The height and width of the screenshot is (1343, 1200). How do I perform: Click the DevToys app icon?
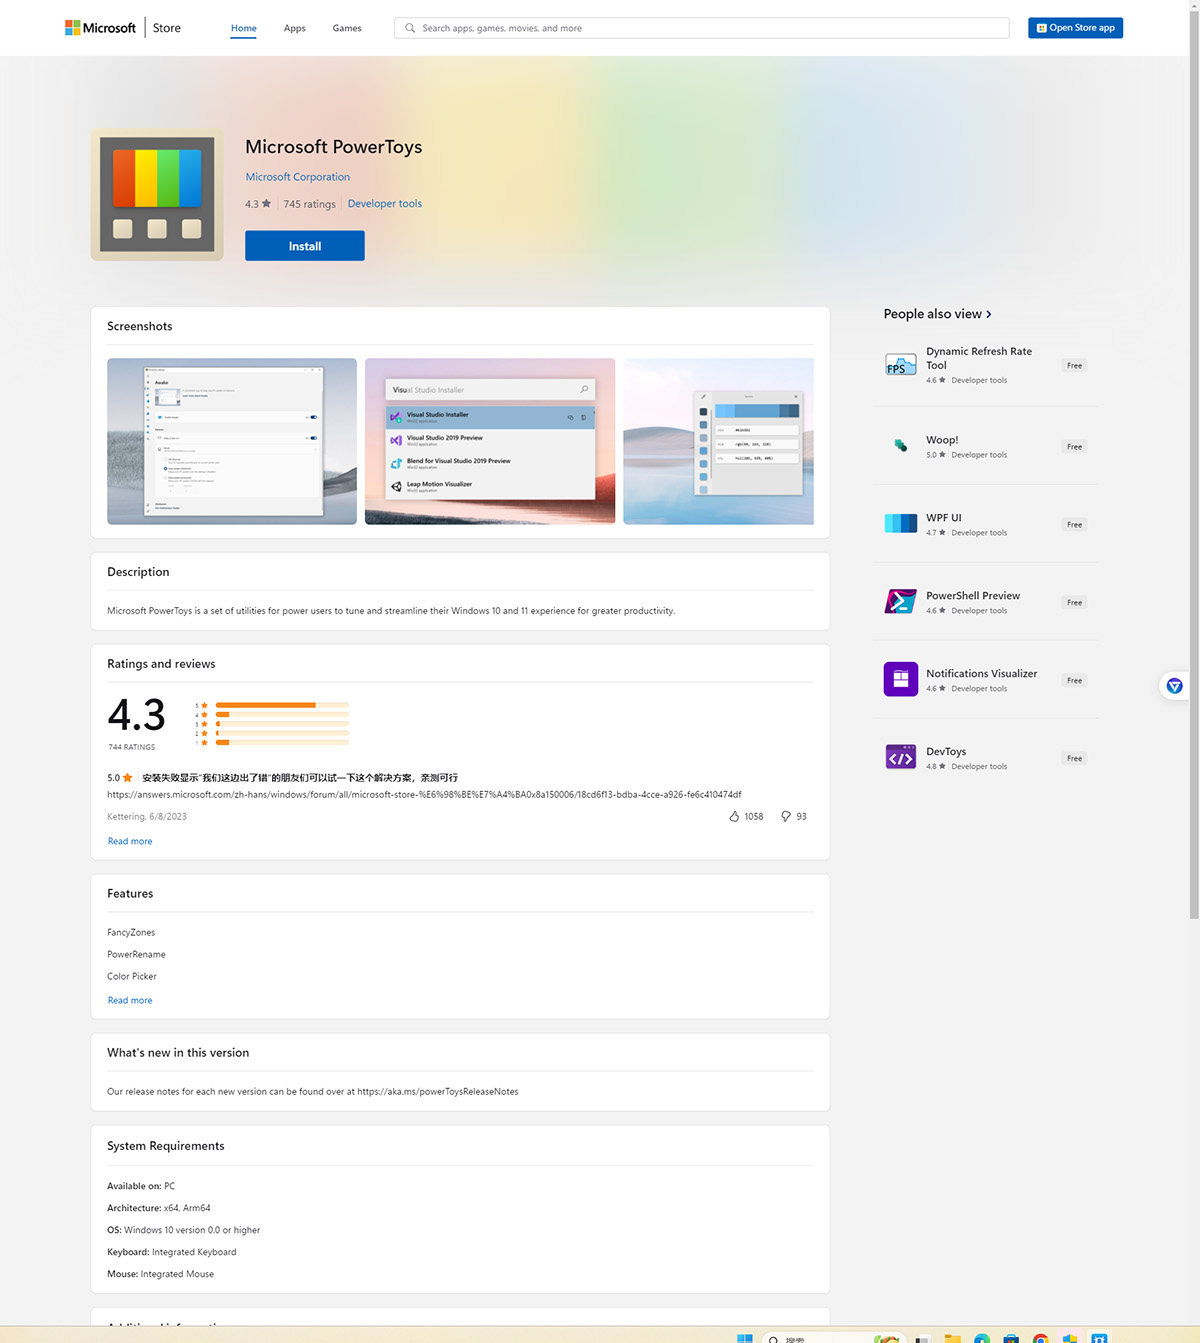(901, 757)
